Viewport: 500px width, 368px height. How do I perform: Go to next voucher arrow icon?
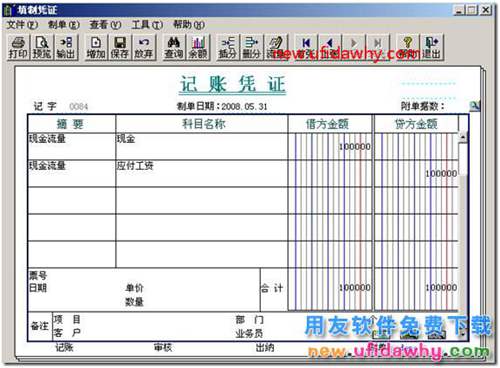coord(354,47)
